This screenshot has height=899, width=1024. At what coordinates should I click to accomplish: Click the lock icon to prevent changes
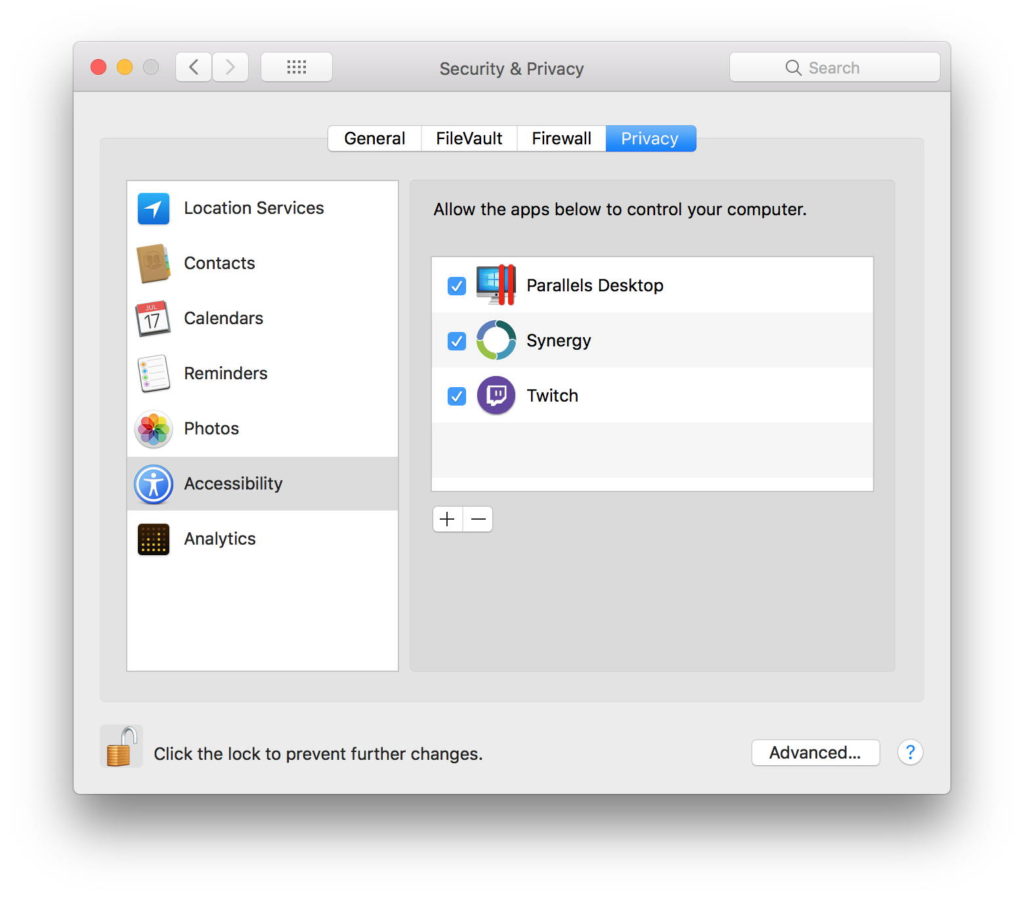[121, 747]
